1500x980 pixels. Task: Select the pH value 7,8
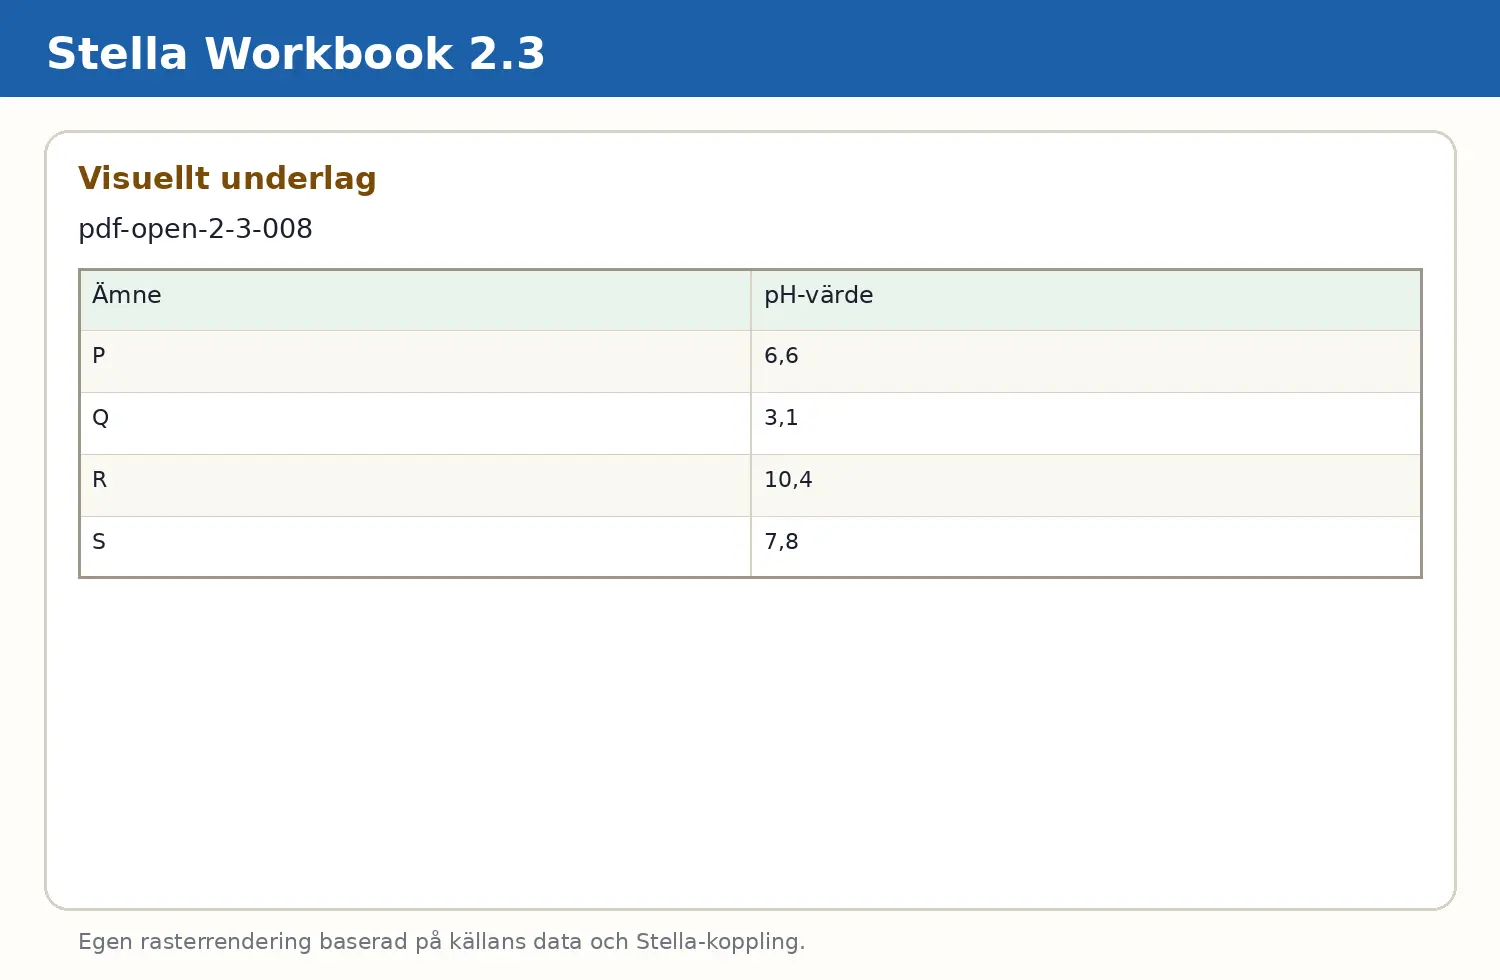[x=1086, y=547]
